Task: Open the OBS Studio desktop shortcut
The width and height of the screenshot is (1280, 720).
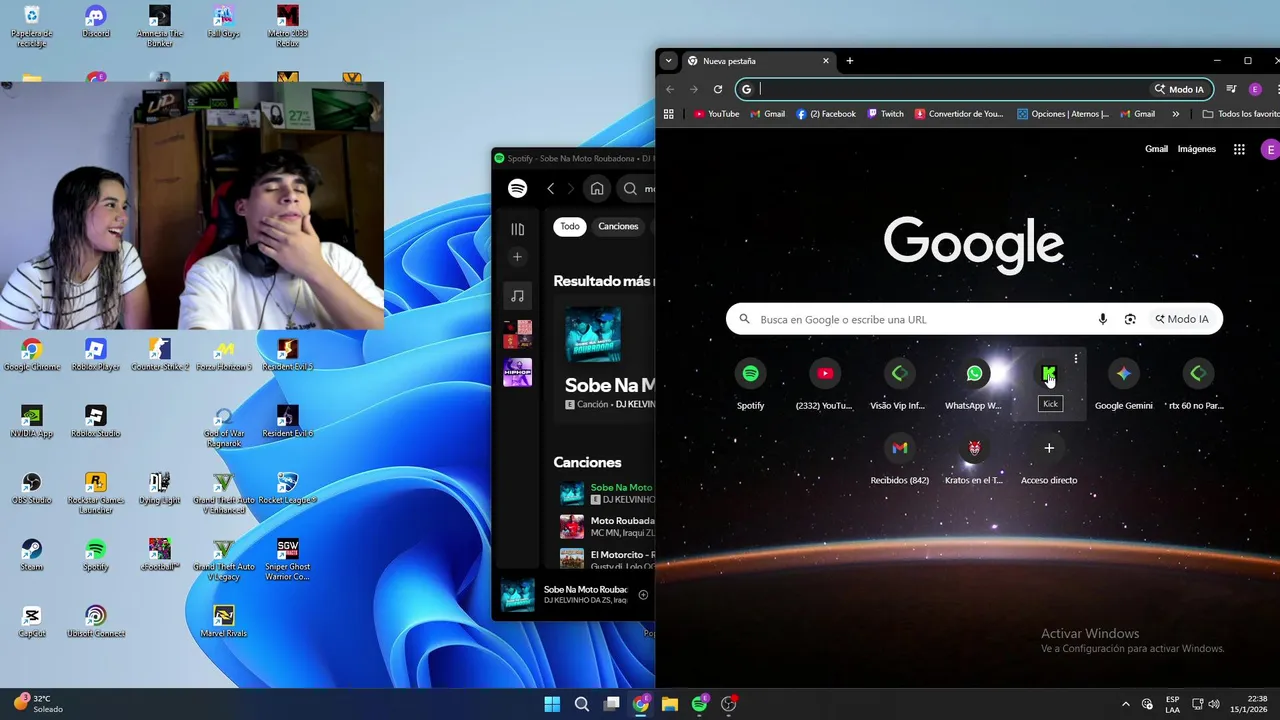Action: point(31,488)
